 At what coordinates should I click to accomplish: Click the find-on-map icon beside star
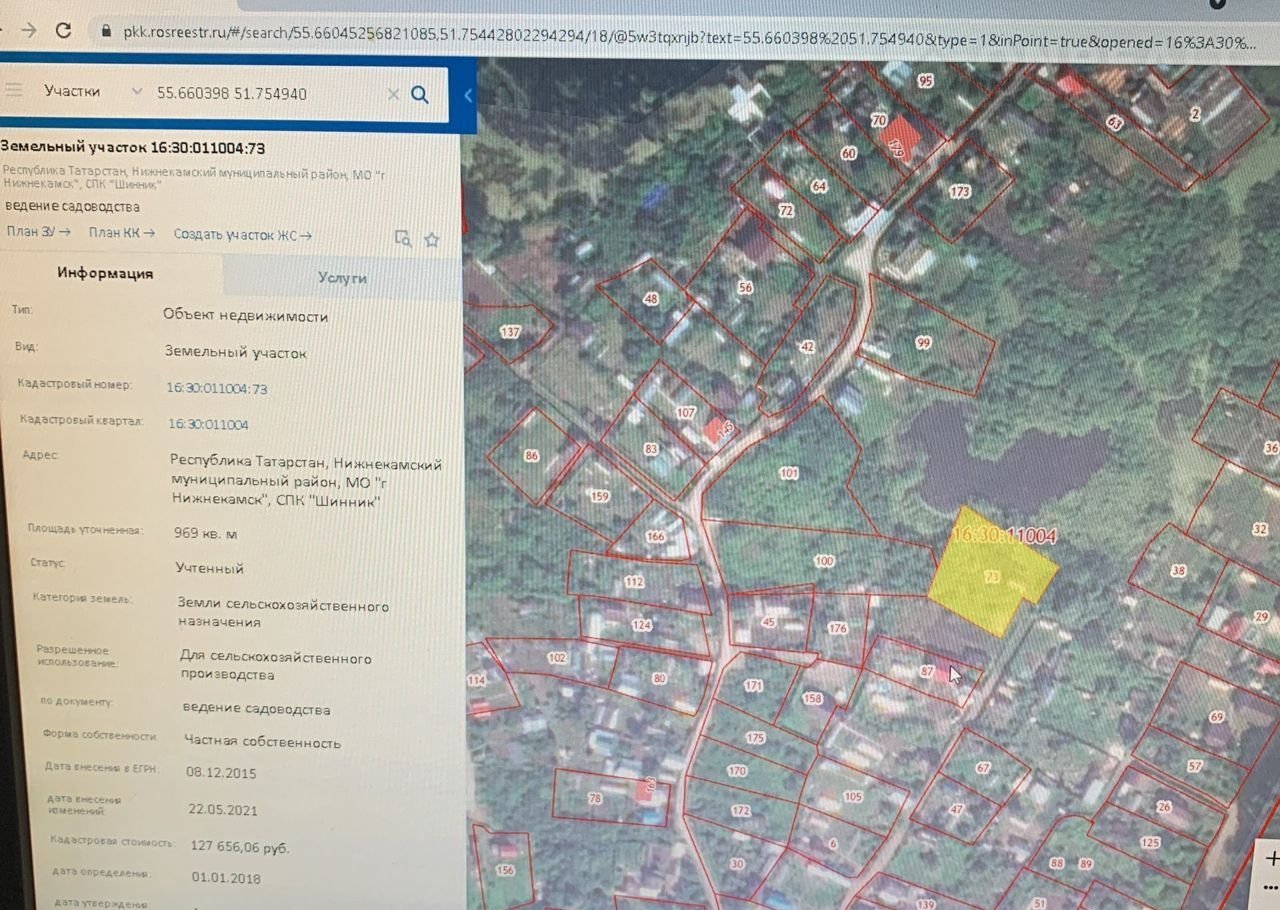pos(403,238)
